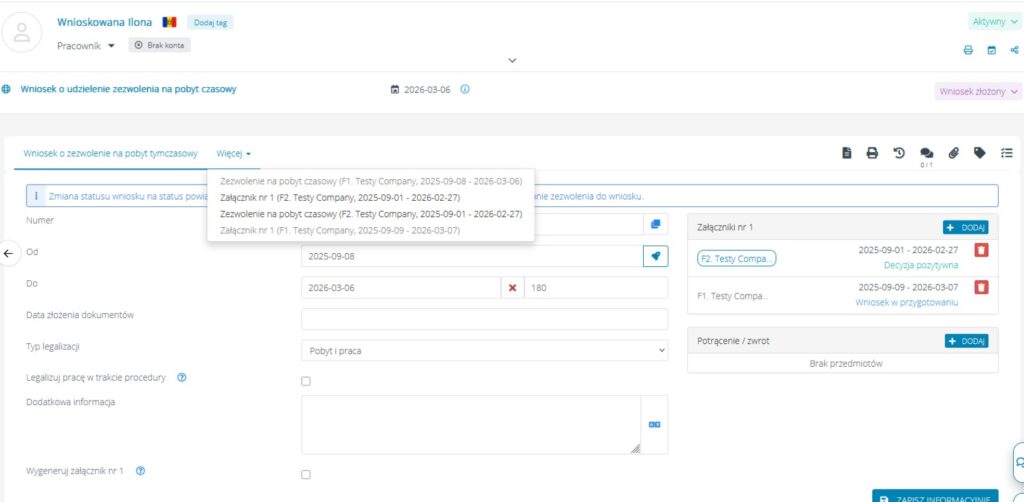Open the Aktywny status dropdown

[x=995, y=22]
